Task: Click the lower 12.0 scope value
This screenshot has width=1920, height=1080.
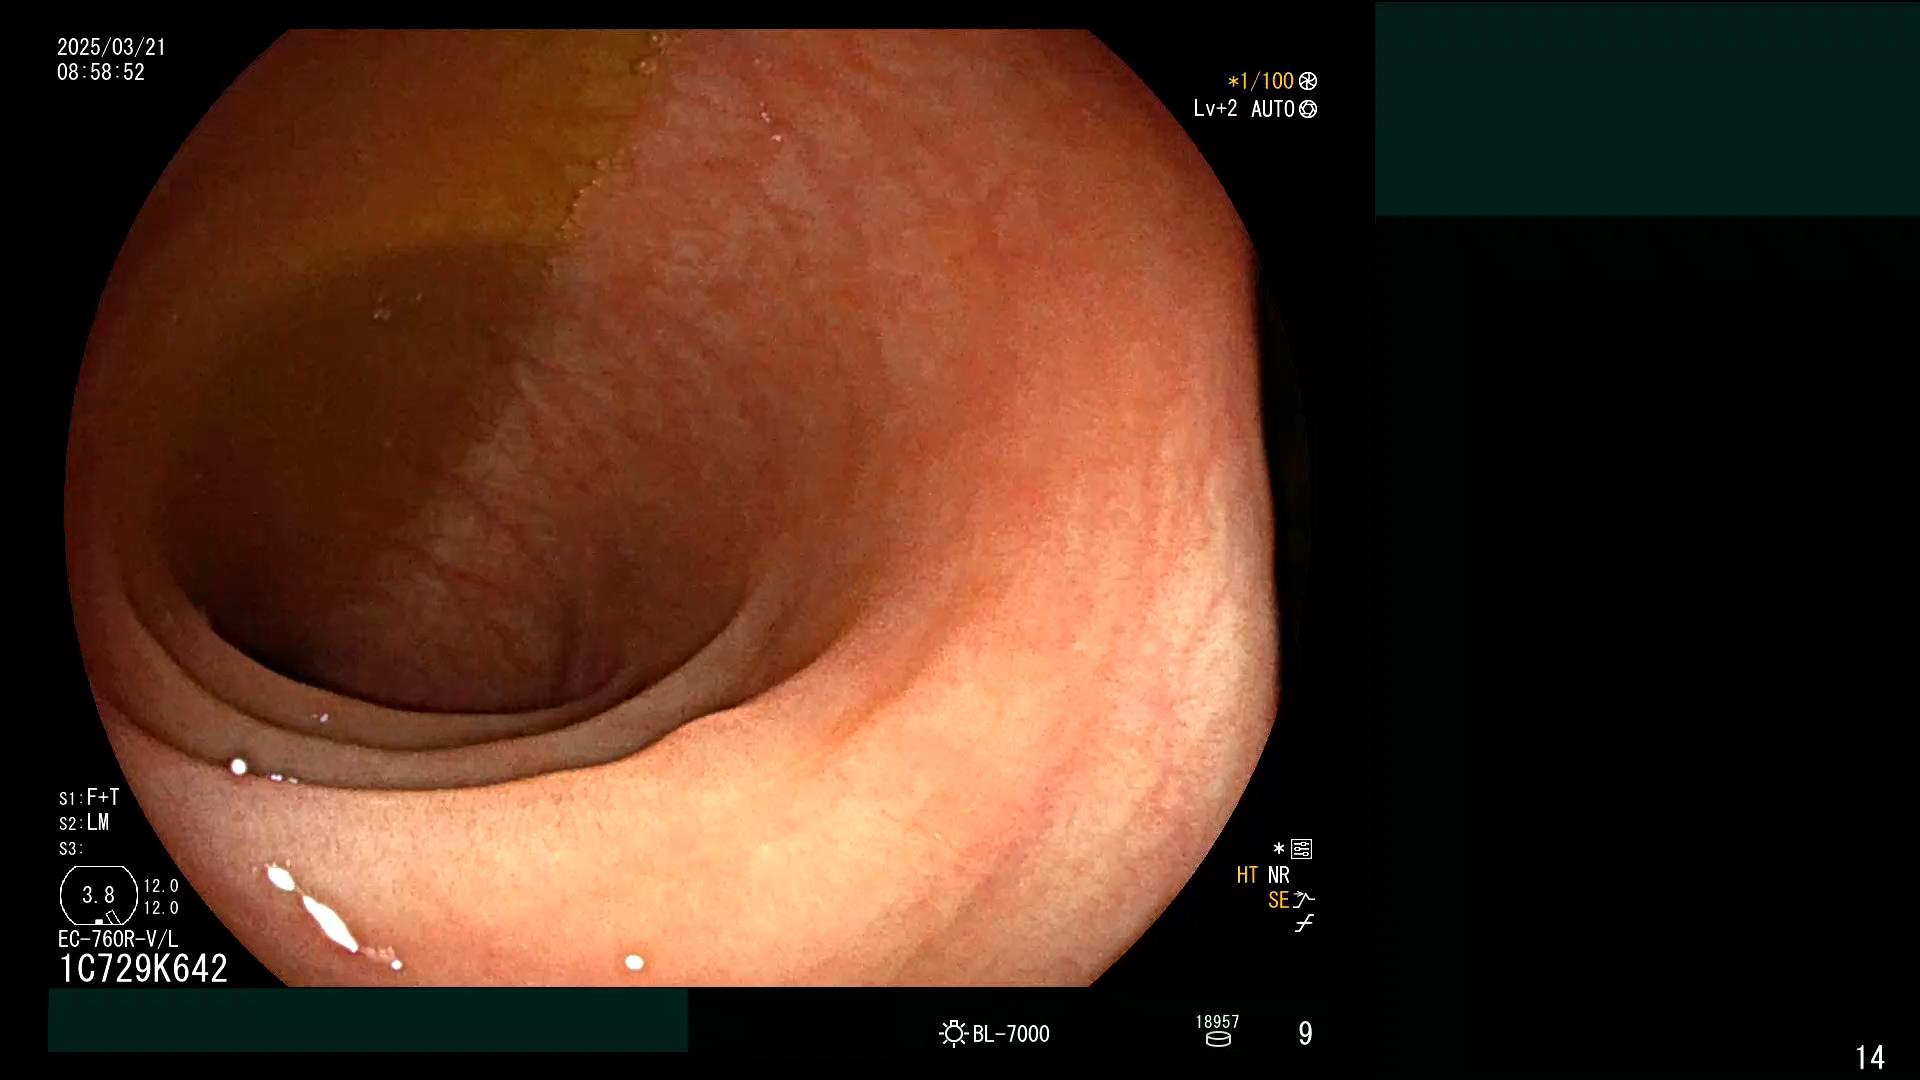Action: click(x=161, y=908)
